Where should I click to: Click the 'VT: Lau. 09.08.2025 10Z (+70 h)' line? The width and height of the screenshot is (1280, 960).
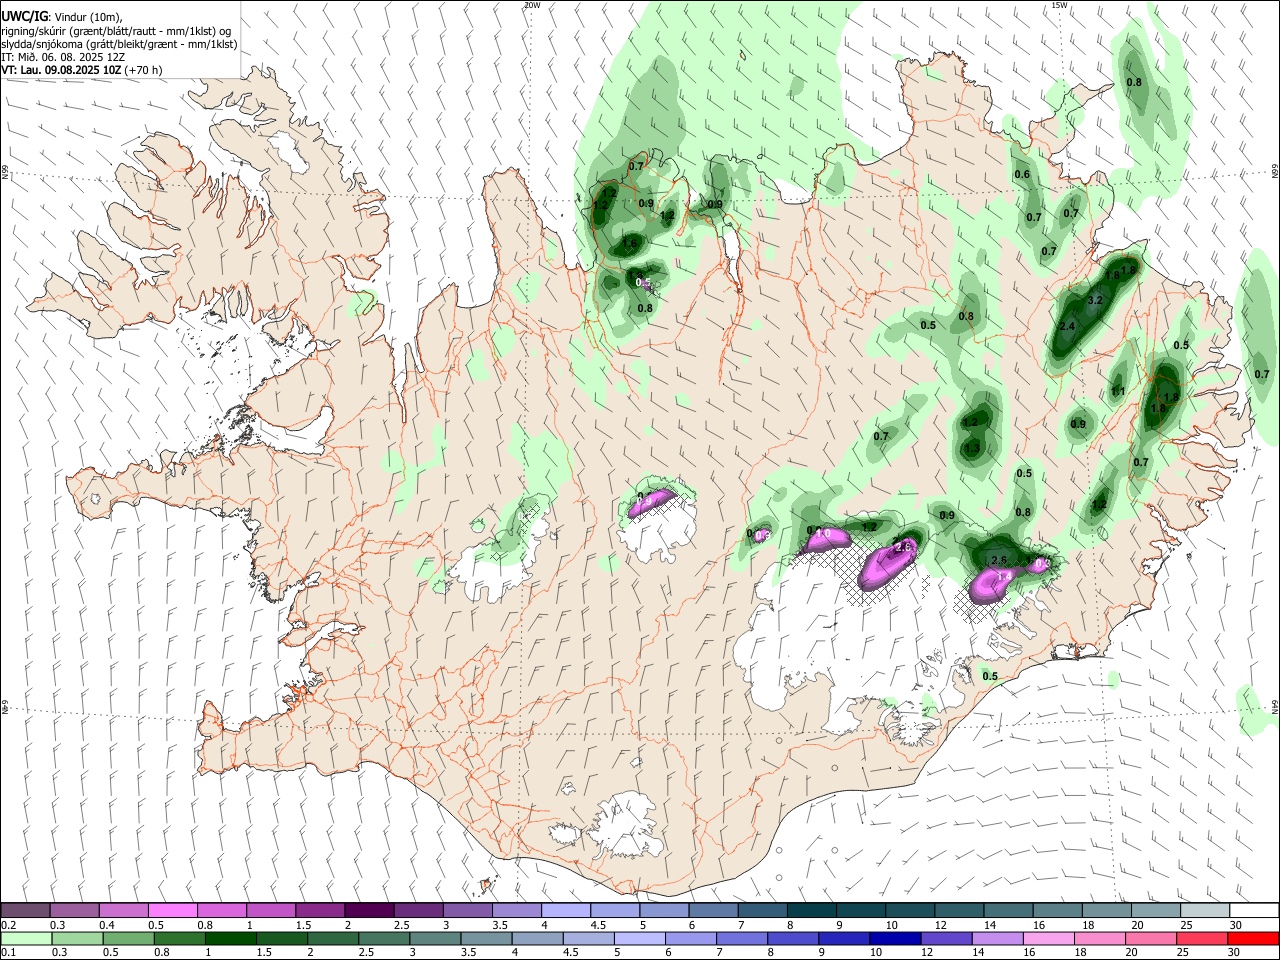(82, 70)
